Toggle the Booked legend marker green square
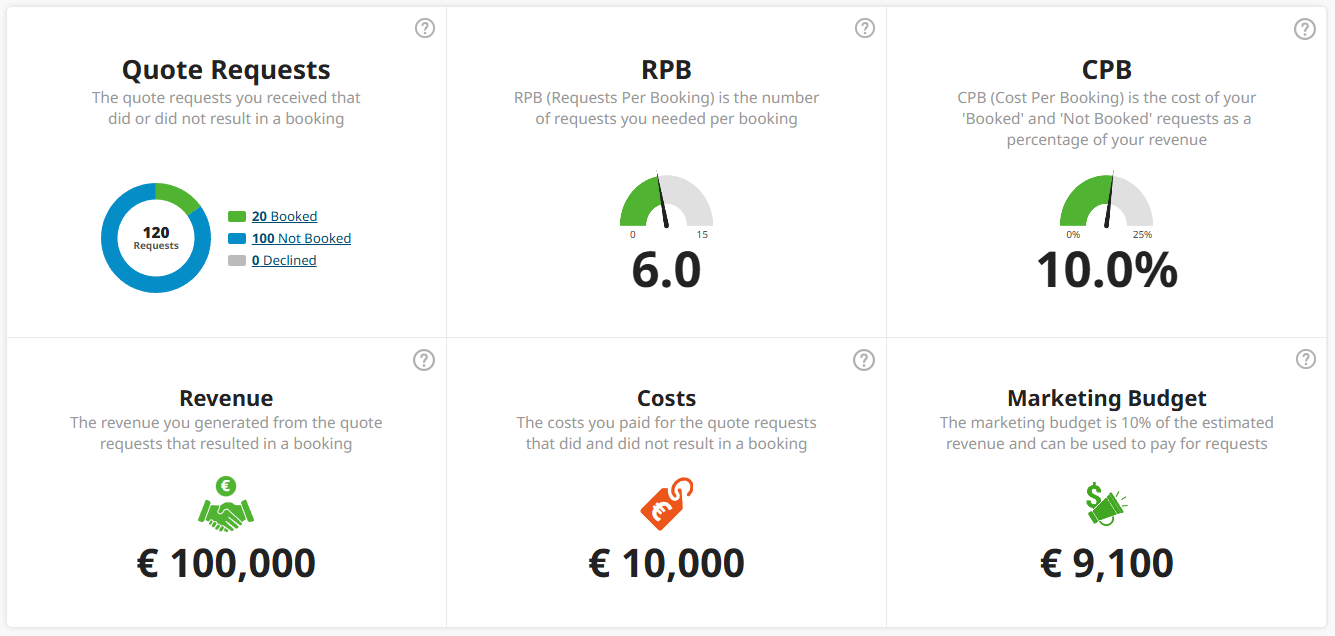Image resolution: width=1335 pixels, height=636 pixels. coord(236,216)
